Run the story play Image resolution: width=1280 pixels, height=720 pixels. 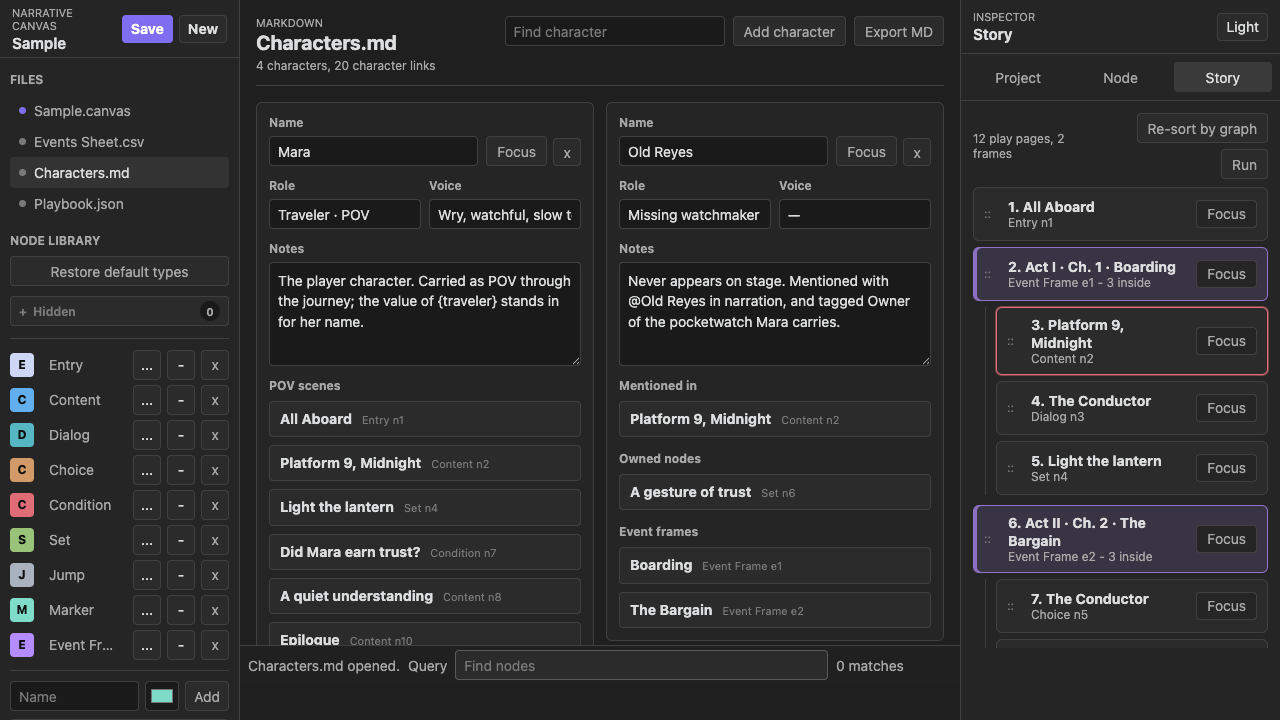(1244, 165)
